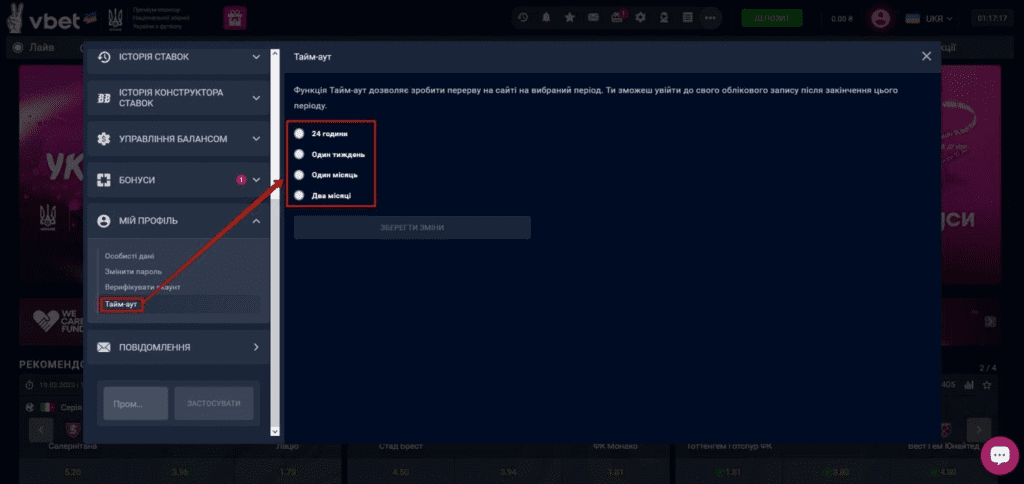
Task: Select the Один місяць time-out option
Action: coord(299,175)
